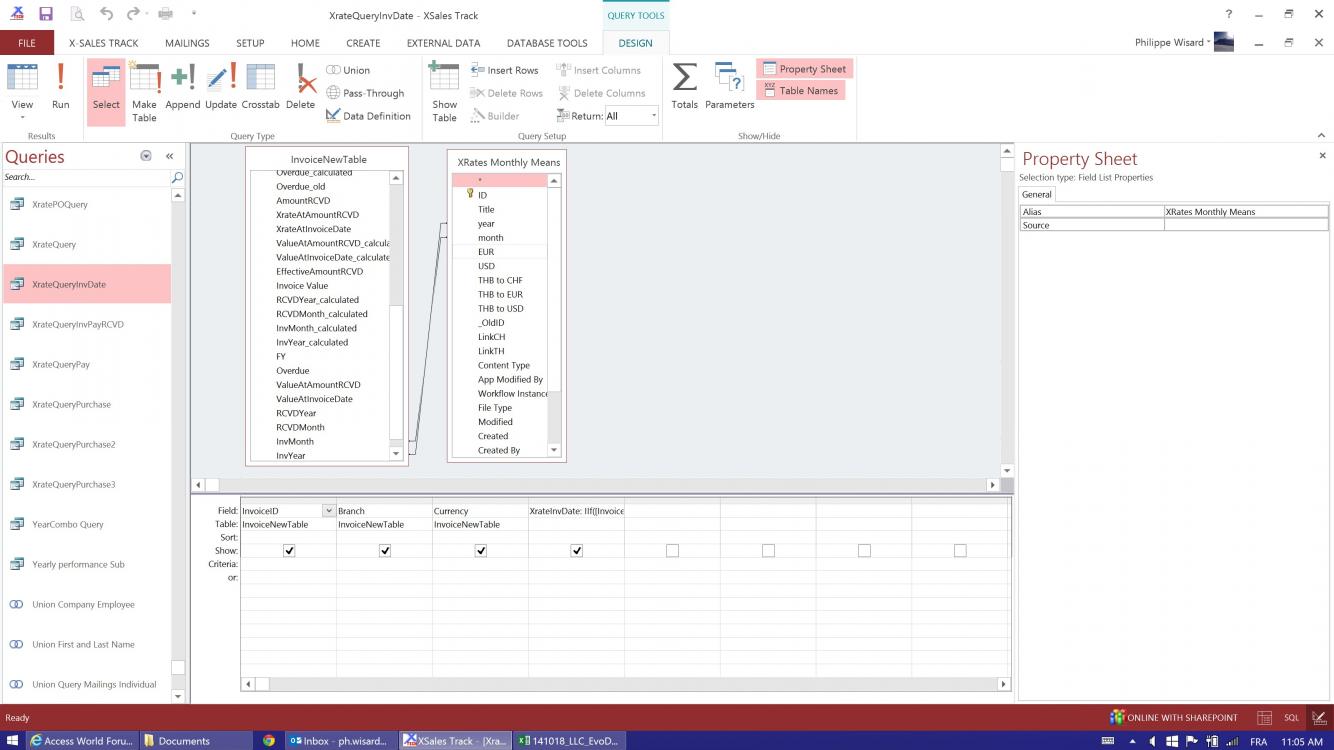Click Insert Rows in Query Setup

pos(504,70)
